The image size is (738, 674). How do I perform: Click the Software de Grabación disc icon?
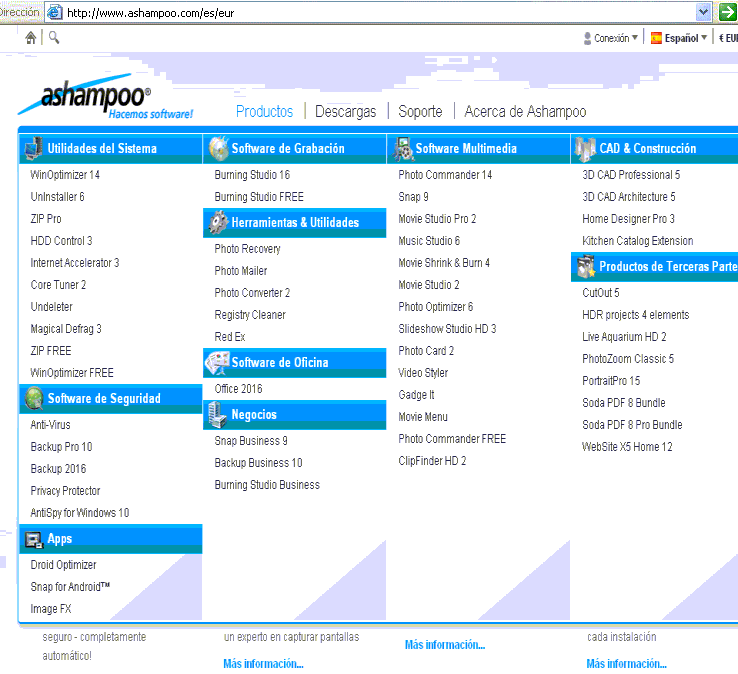tap(218, 148)
